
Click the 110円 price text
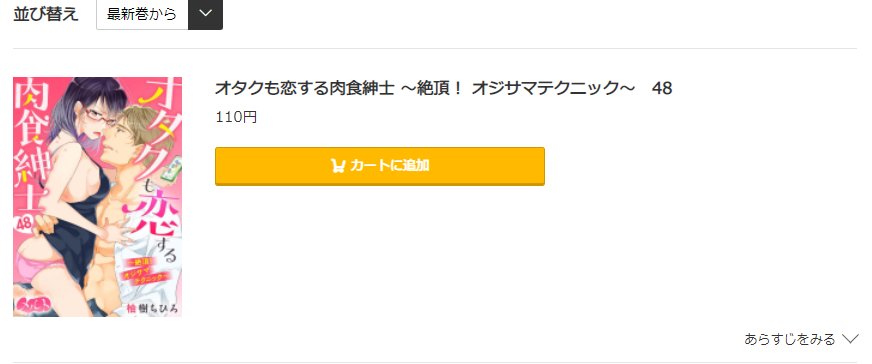click(236, 117)
